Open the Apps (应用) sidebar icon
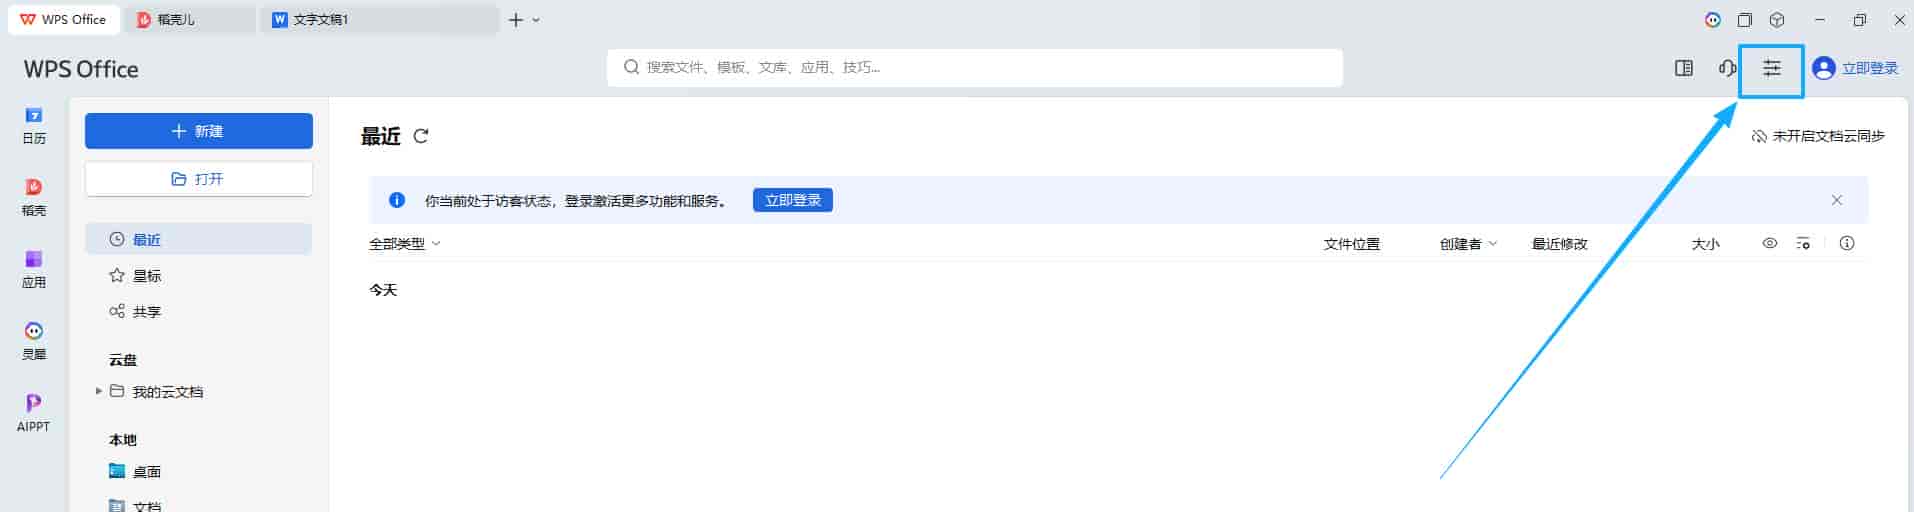The width and height of the screenshot is (1914, 512). point(34,270)
